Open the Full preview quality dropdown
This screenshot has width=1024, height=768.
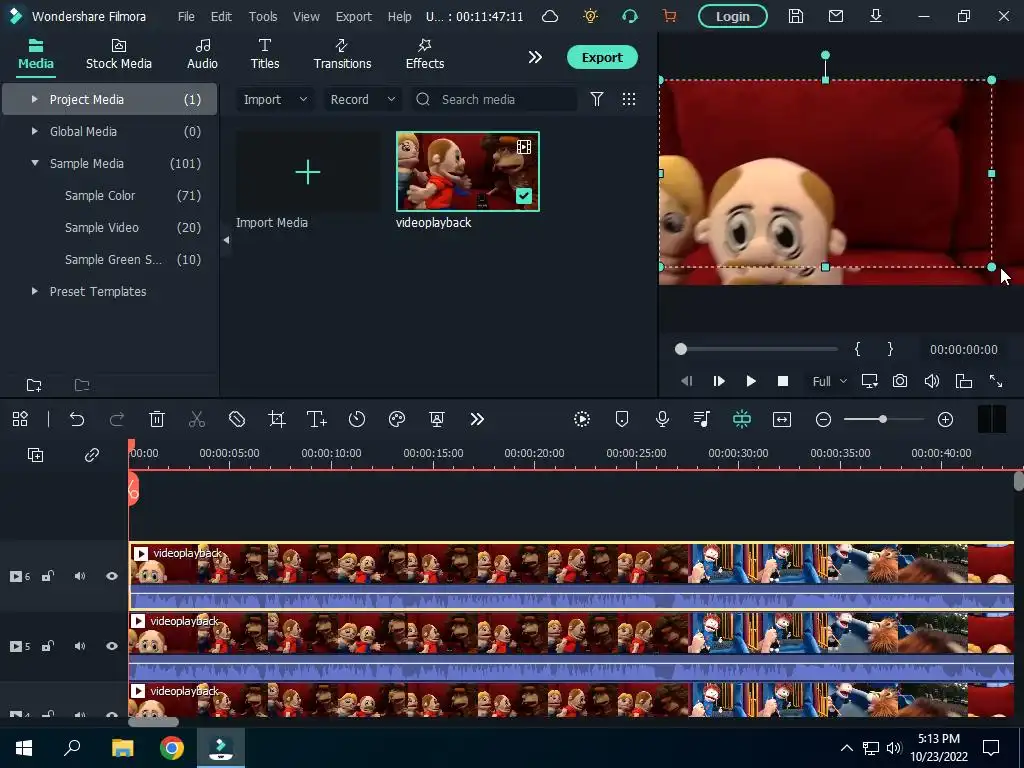tap(829, 381)
